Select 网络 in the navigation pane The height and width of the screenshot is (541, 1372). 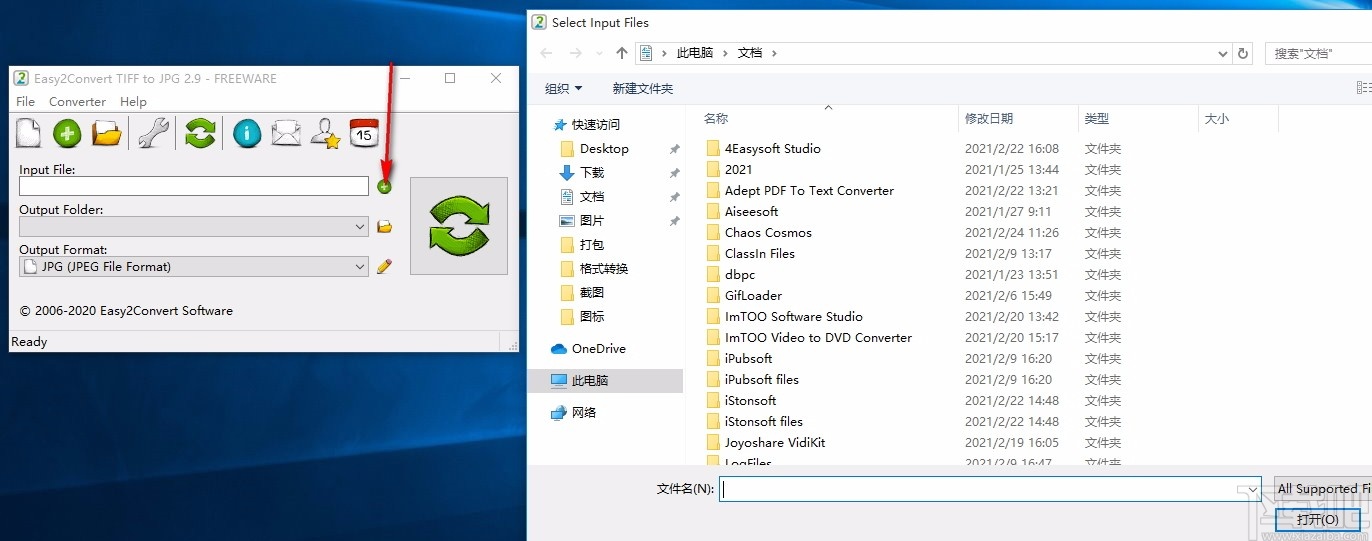[584, 413]
